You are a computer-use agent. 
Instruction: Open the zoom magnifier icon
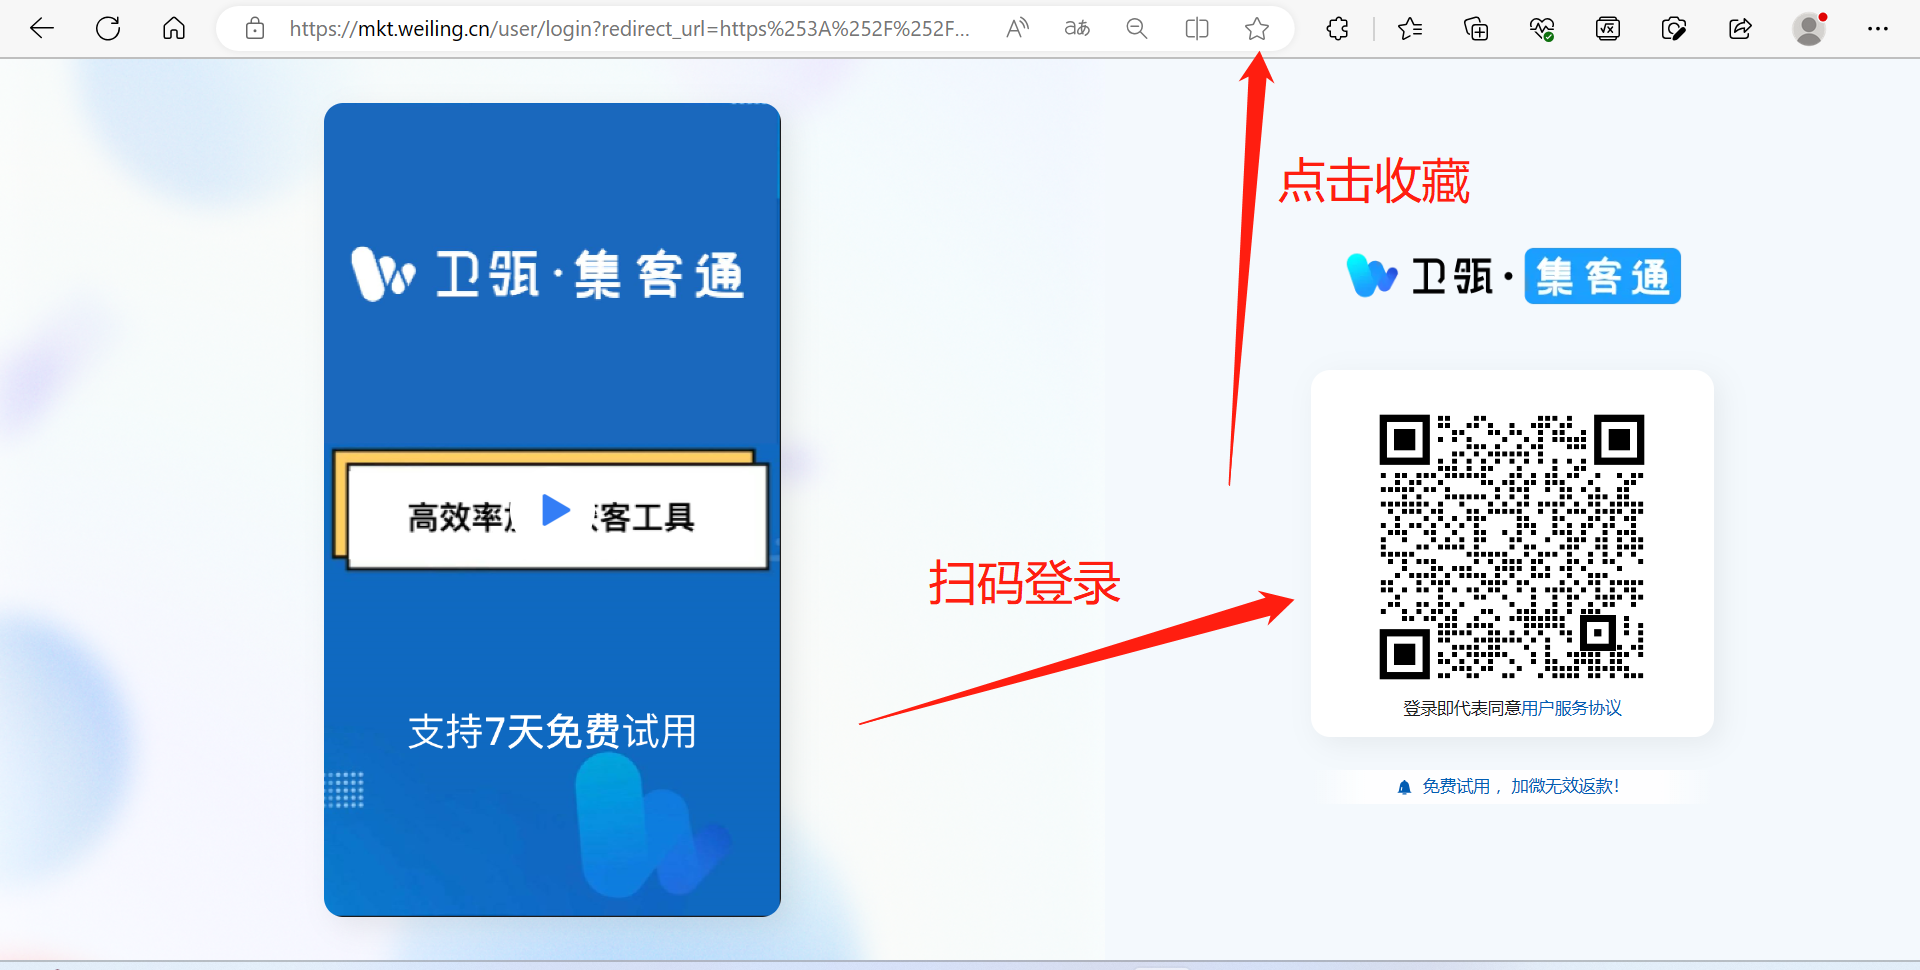click(x=1137, y=28)
